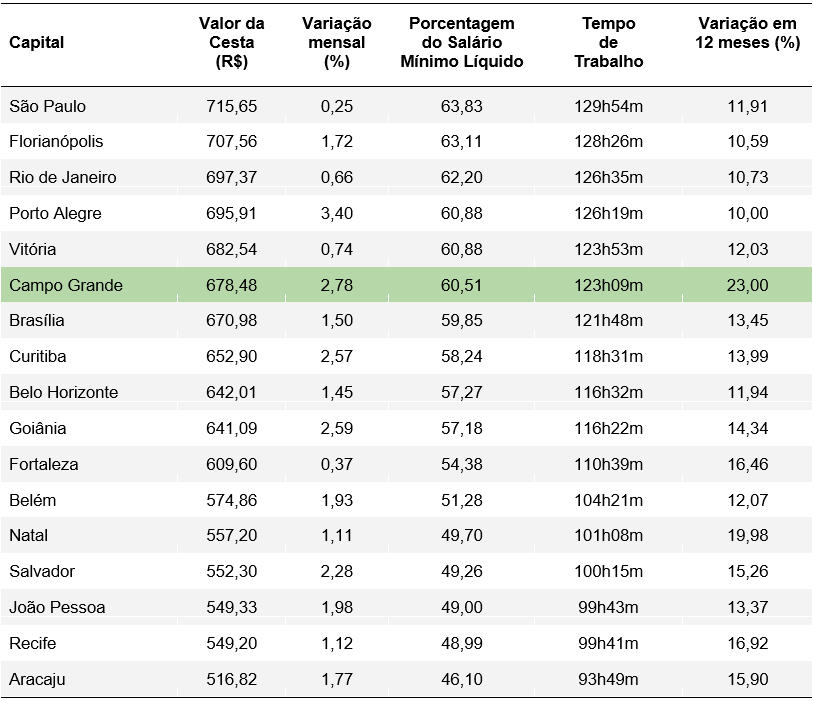Viewport: 813px width, 701px height.
Task: Select the Rio de Janeiro capital cell
Action: 63,178
